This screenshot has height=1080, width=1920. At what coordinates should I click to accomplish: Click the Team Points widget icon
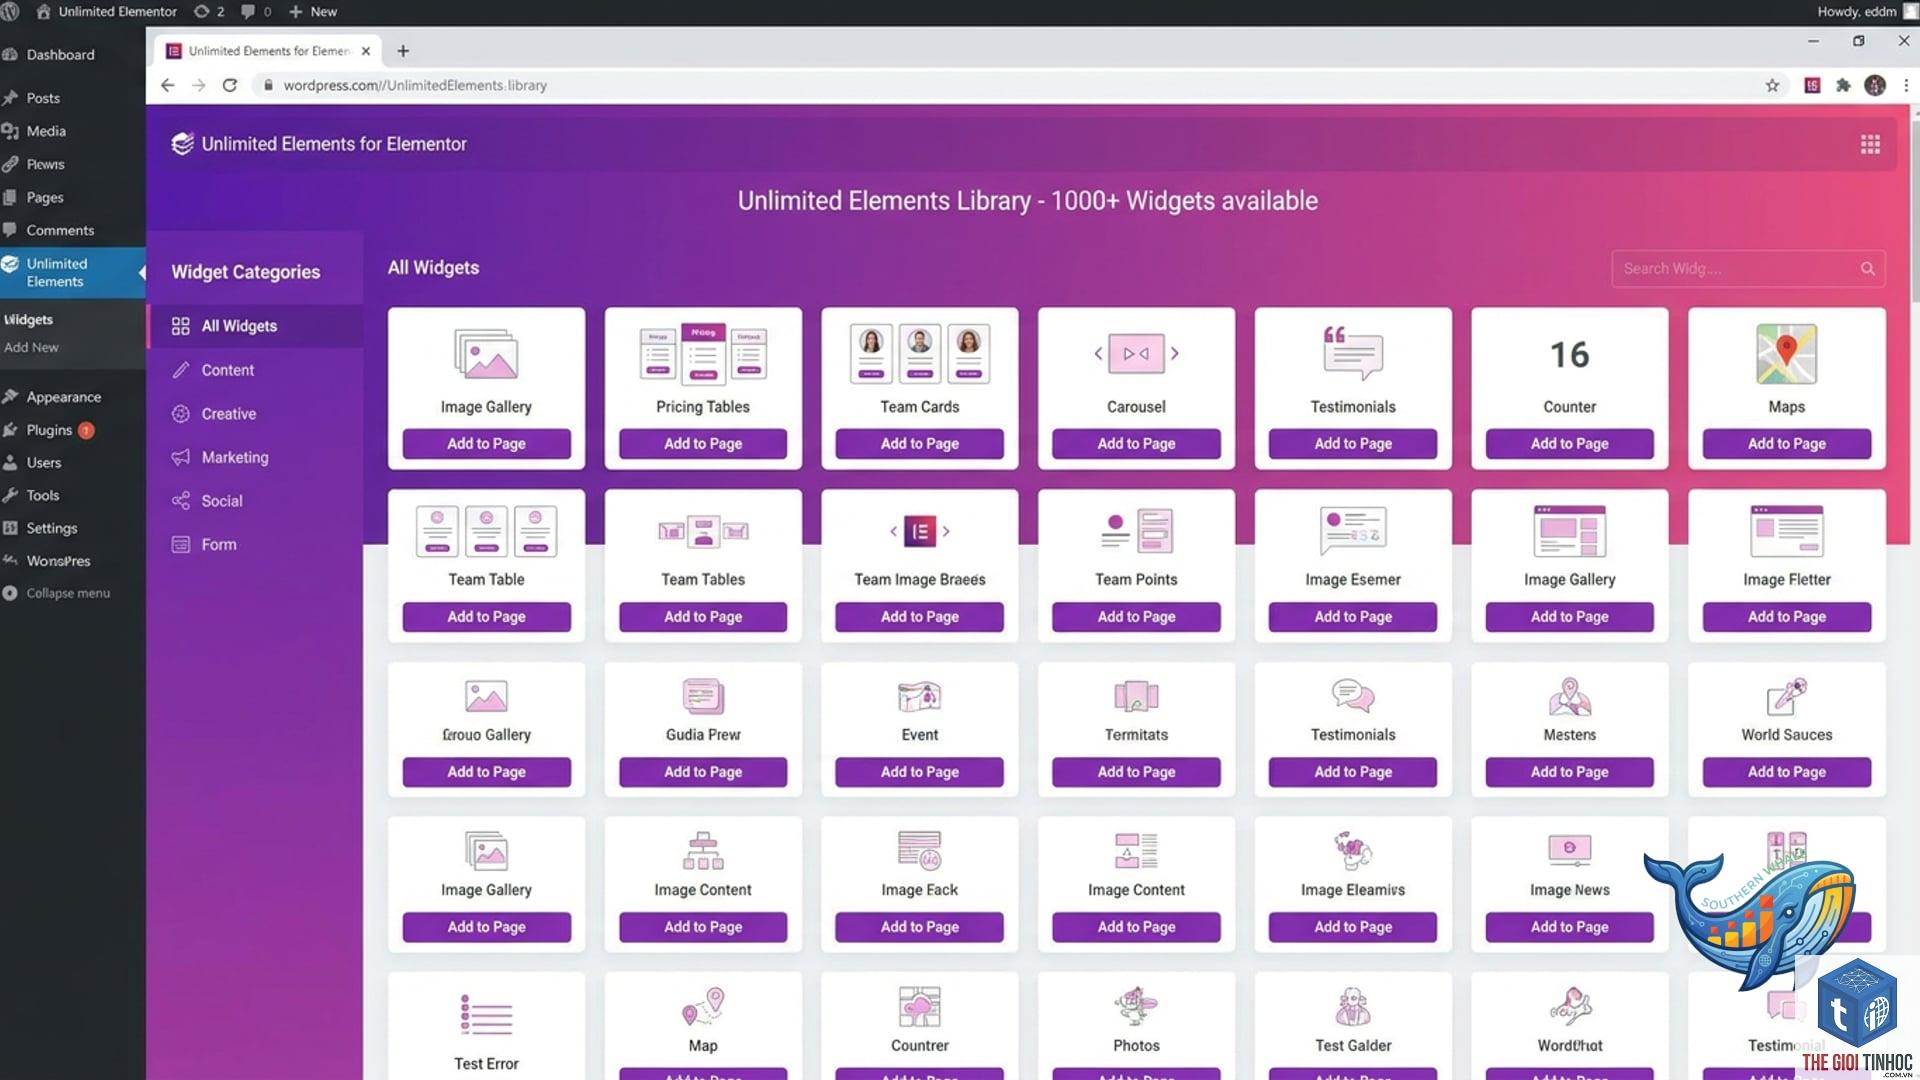point(1136,531)
